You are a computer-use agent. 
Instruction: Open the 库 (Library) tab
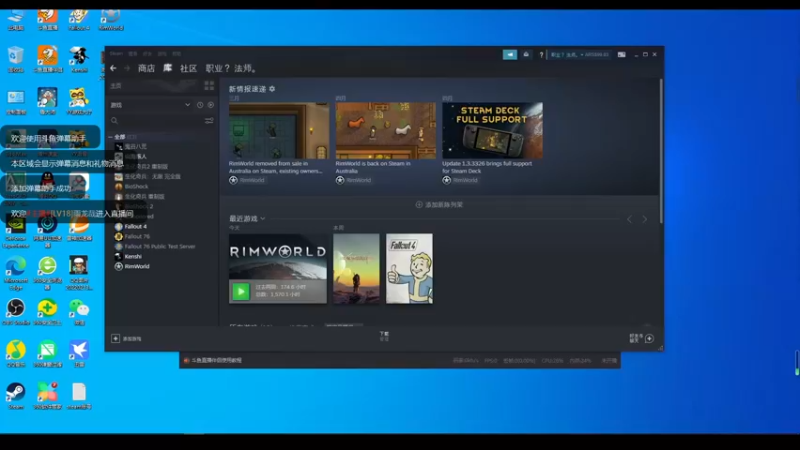[x=167, y=68]
